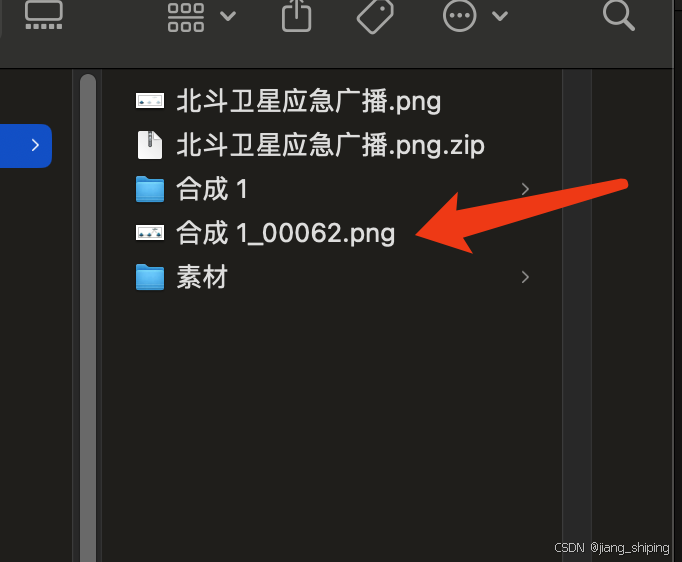Expand the 素材 folder chevron

(x=525, y=277)
